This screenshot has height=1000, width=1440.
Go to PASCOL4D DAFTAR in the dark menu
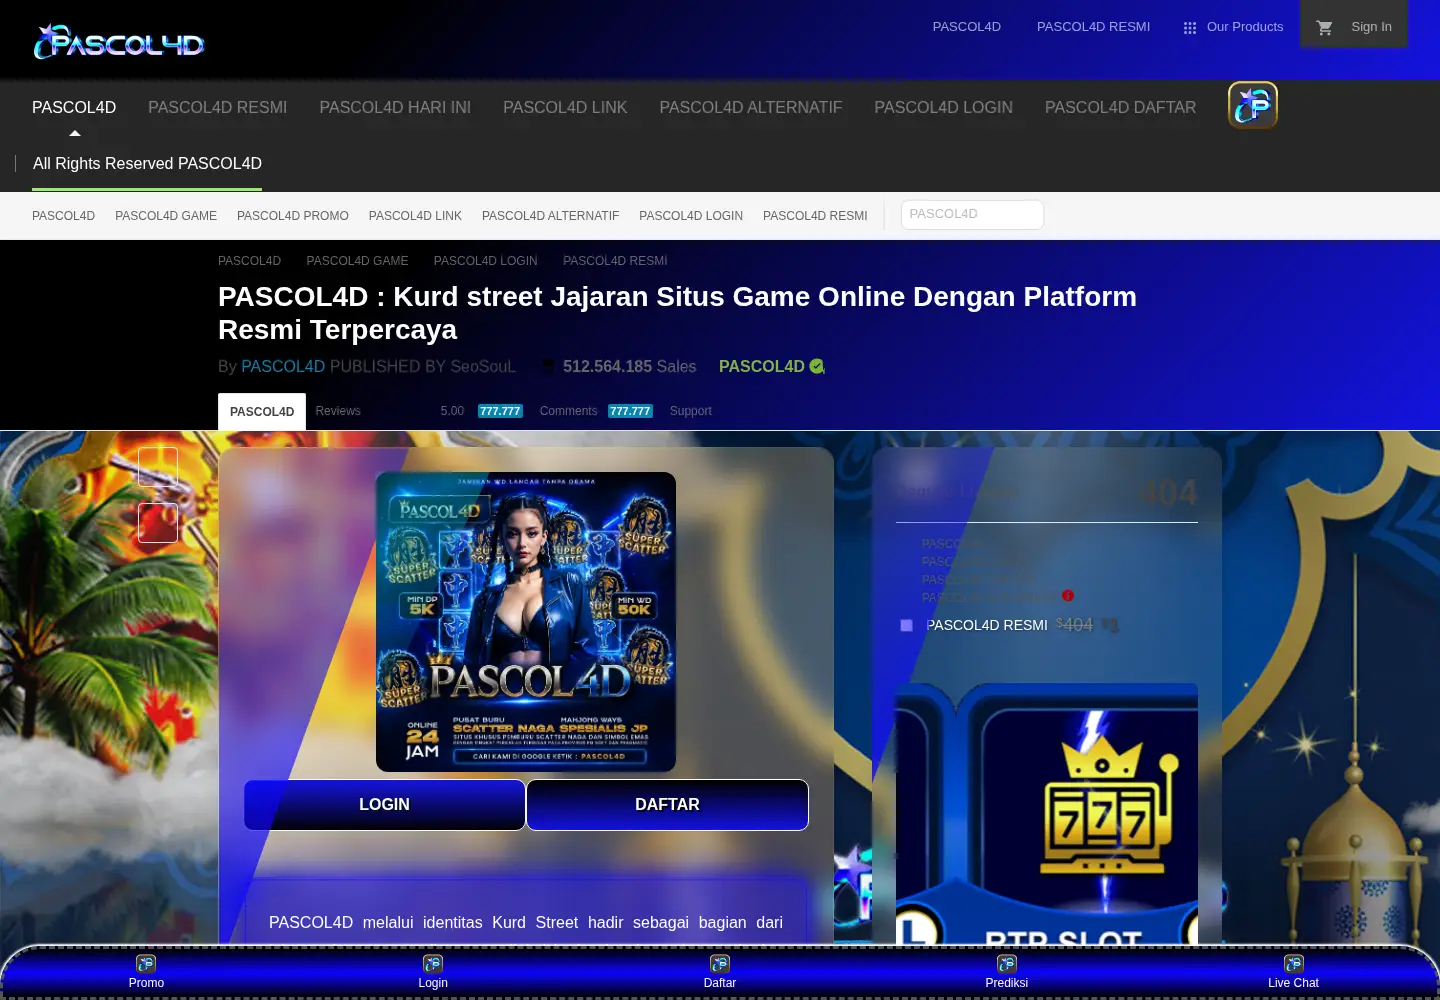(x=1120, y=107)
